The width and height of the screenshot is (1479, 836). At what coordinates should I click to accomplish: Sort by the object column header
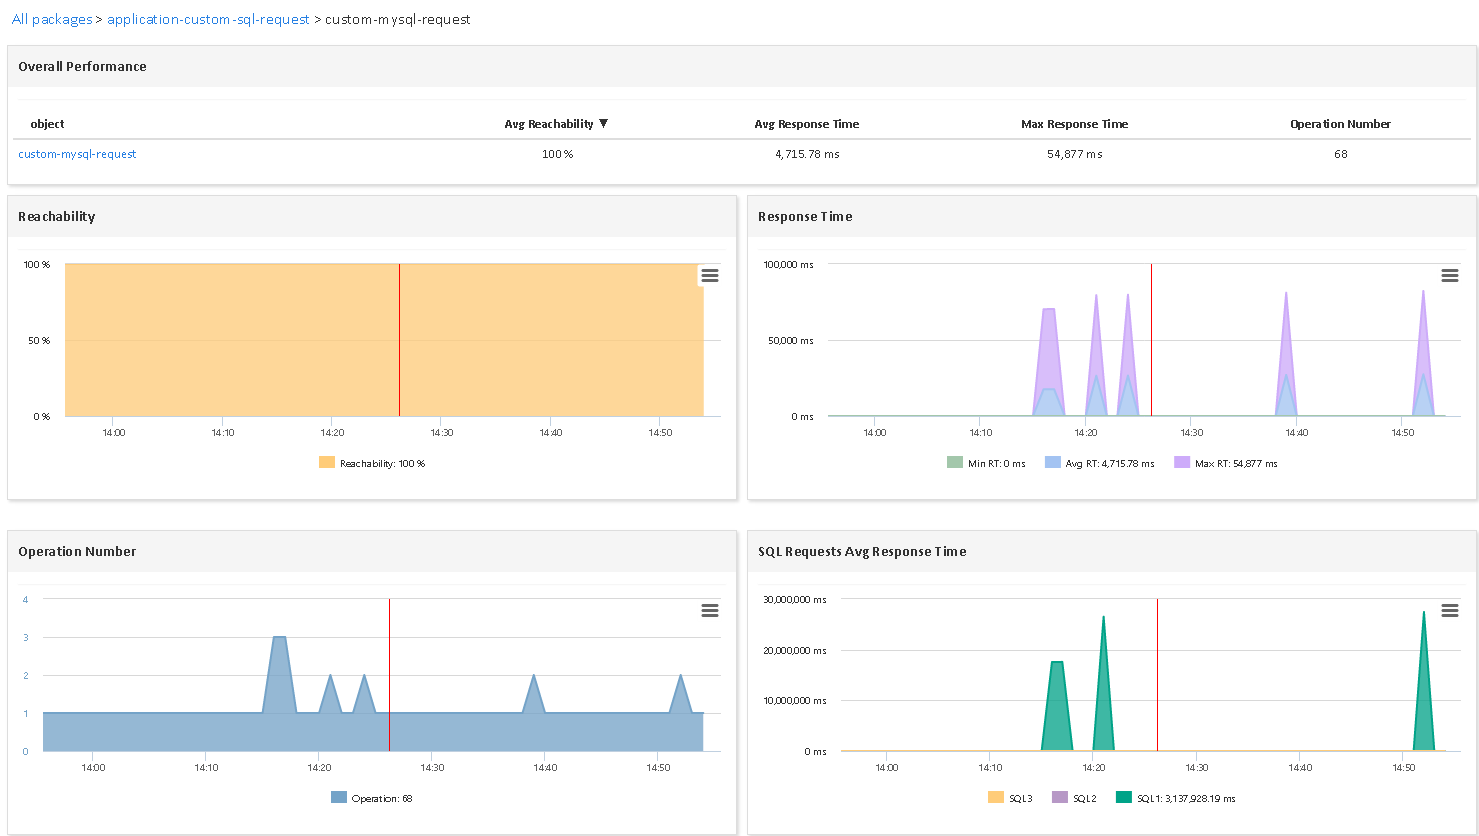[47, 124]
